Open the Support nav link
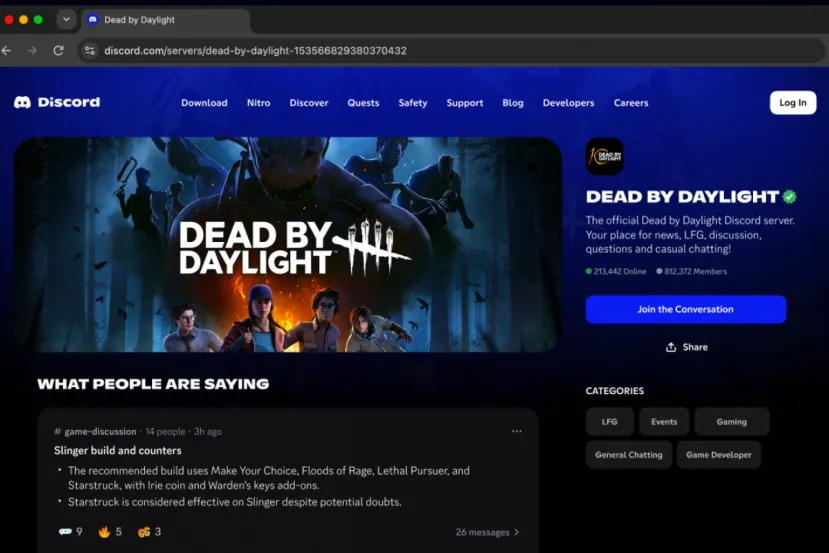The width and height of the screenshot is (829, 553). pos(465,103)
